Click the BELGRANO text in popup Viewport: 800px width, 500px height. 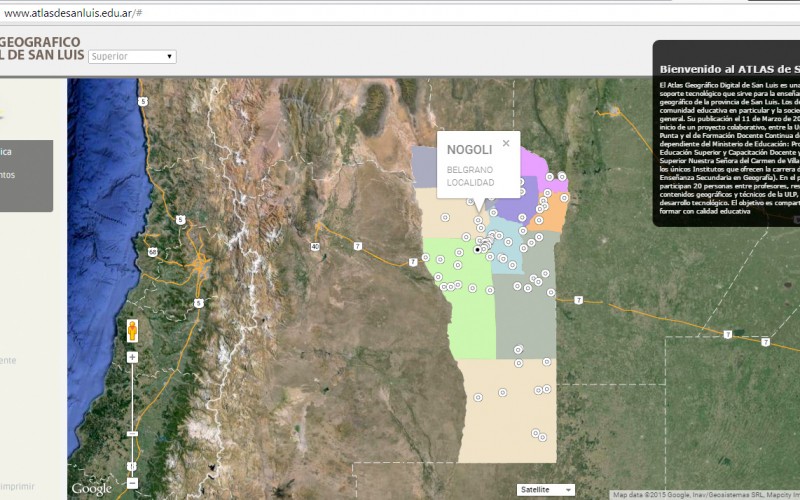click(x=470, y=170)
